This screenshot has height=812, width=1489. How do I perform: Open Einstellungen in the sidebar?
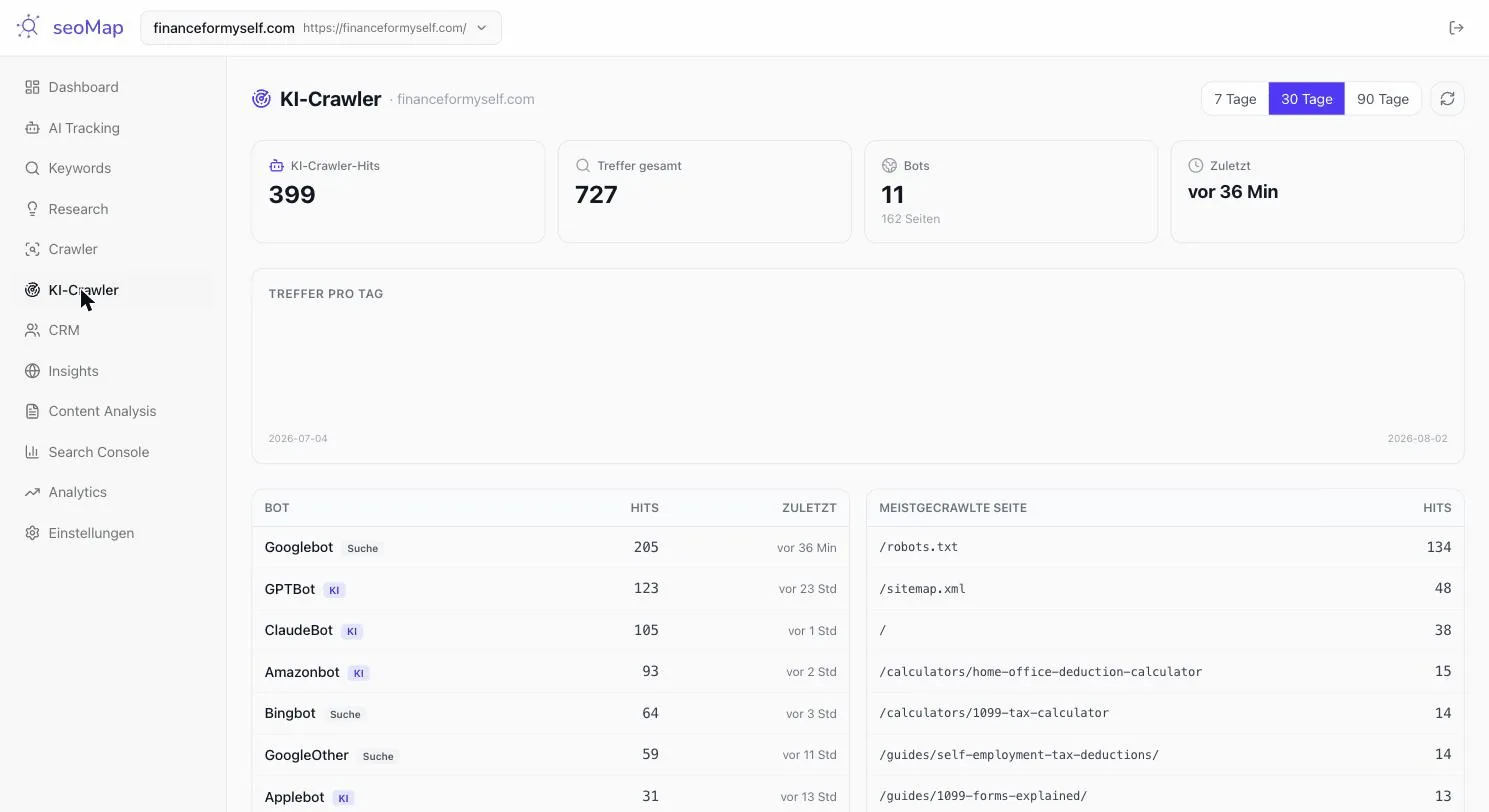click(113, 533)
